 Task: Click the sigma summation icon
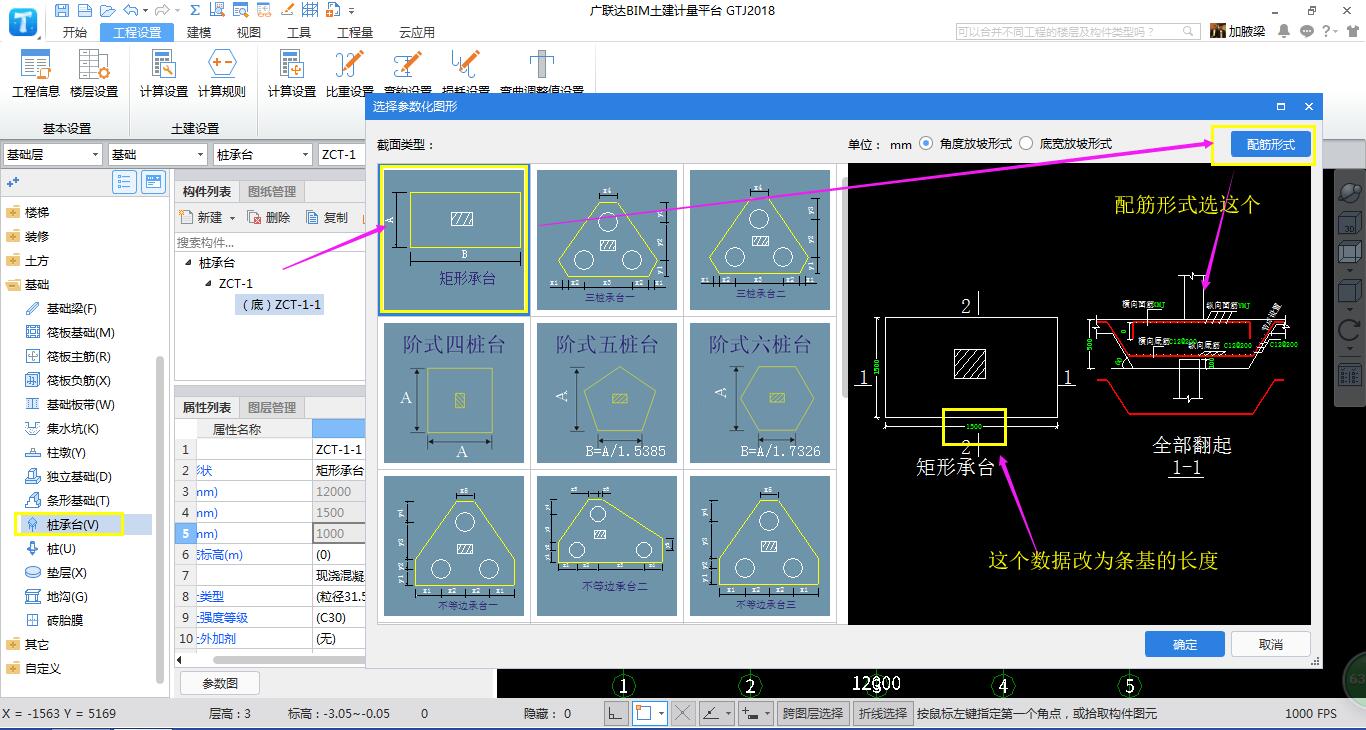pyautogui.click(x=194, y=10)
